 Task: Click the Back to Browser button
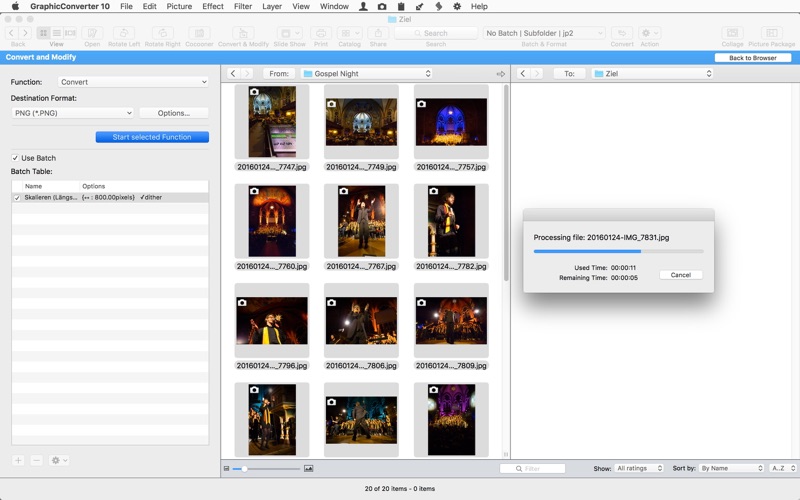pos(752,58)
